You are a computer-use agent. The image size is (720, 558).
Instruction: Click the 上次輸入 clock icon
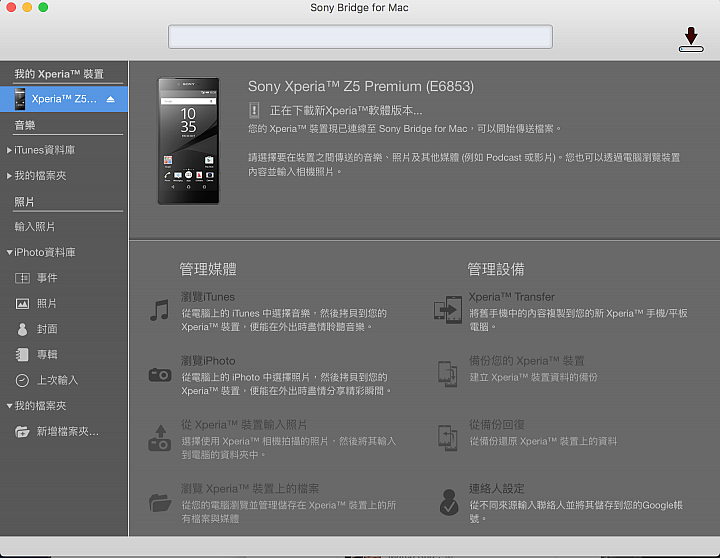[22, 380]
